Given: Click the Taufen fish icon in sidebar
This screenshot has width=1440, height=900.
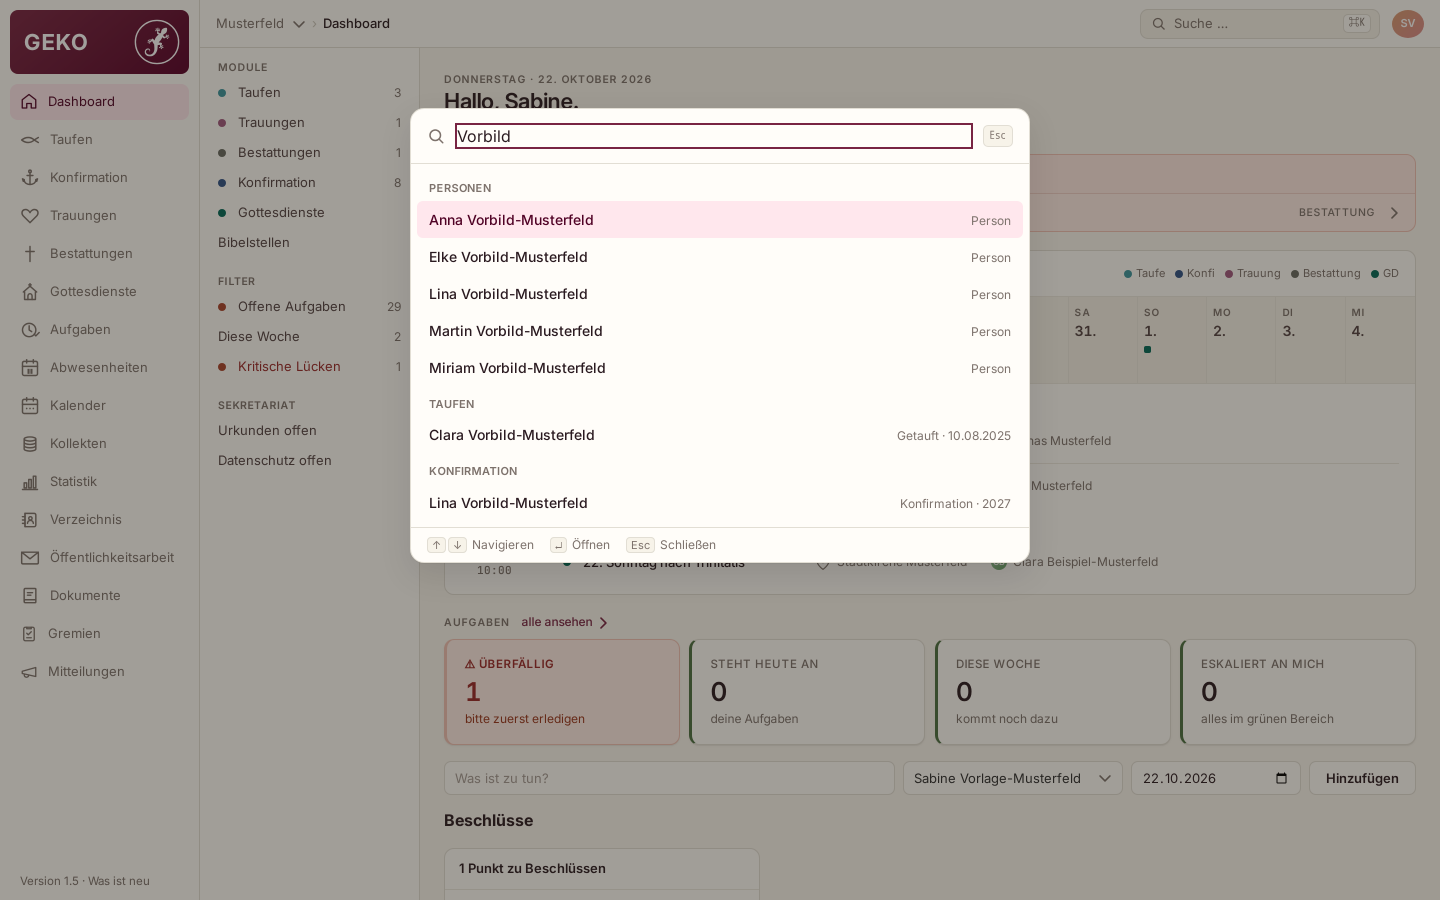Looking at the screenshot, I should click(30, 140).
